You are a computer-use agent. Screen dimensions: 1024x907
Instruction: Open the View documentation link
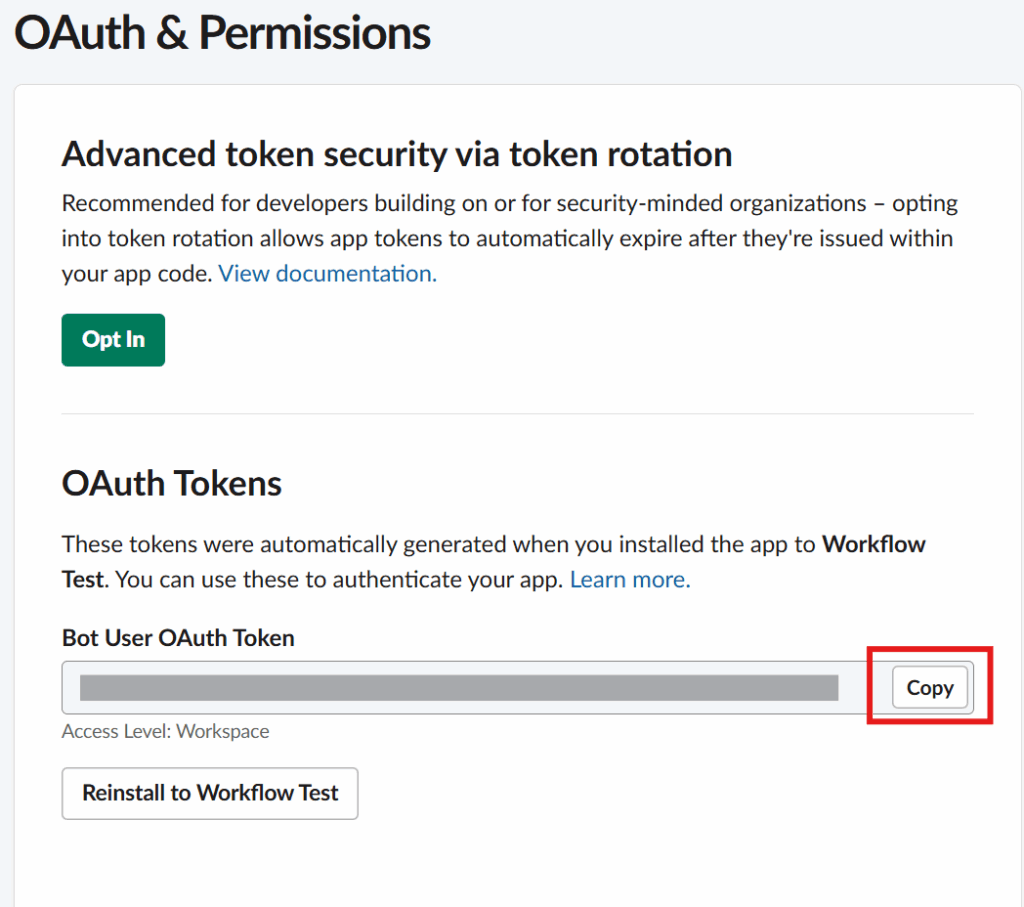[327, 274]
